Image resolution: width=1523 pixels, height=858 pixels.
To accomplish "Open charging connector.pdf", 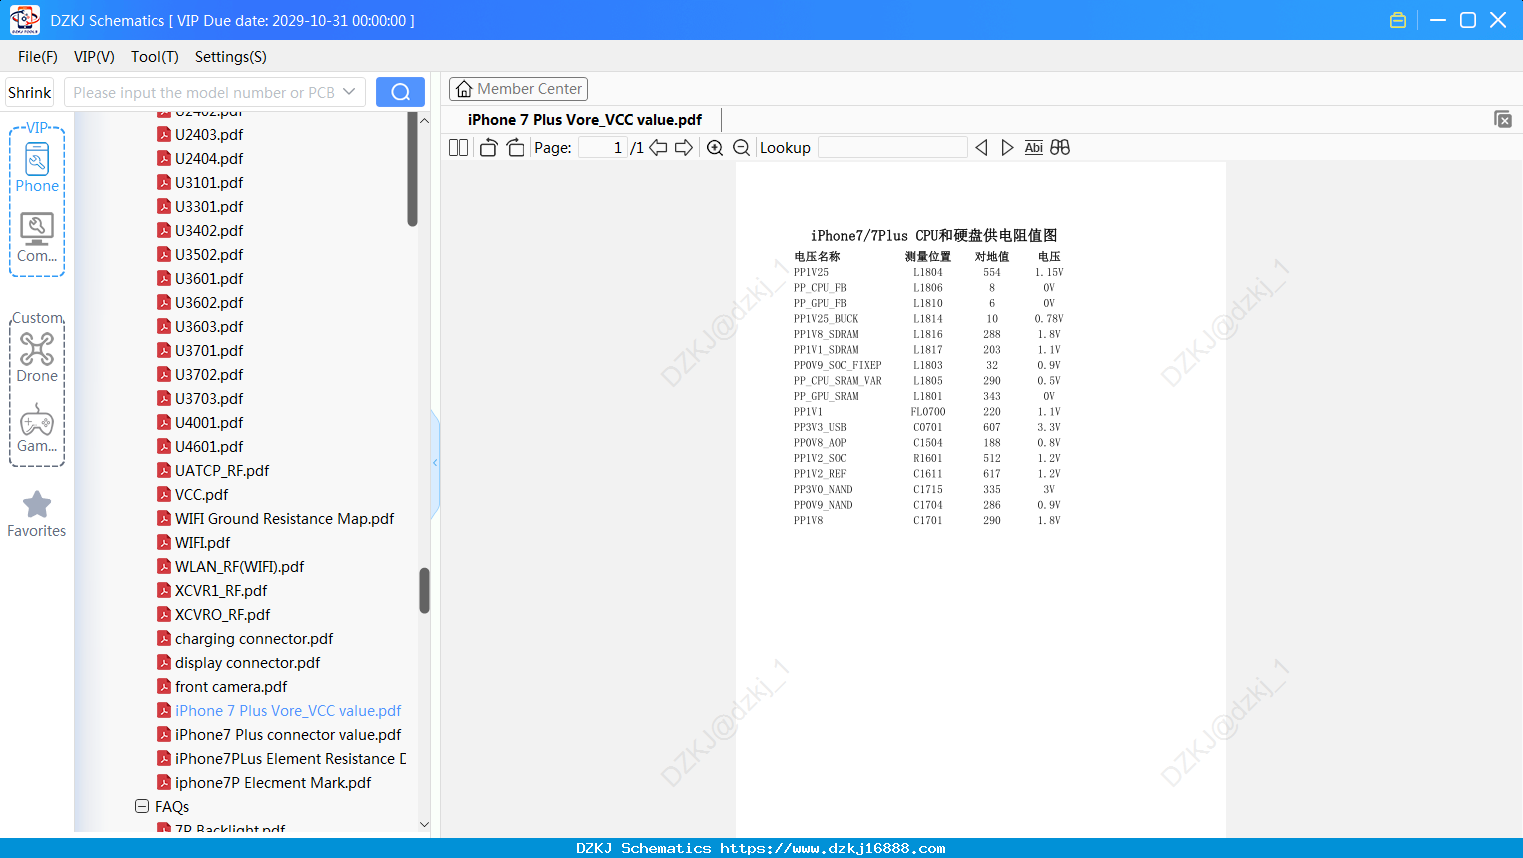I will [x=245, y=638].
